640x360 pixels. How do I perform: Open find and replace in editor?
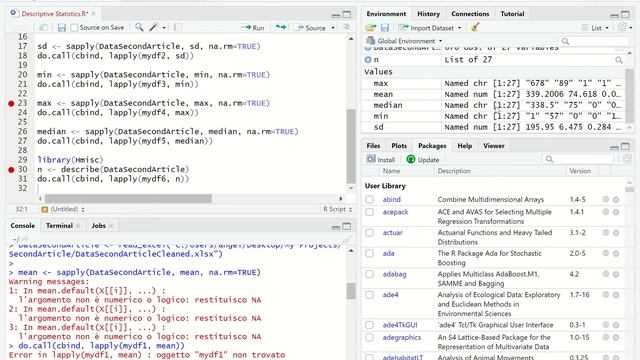(x=139, y=27)
